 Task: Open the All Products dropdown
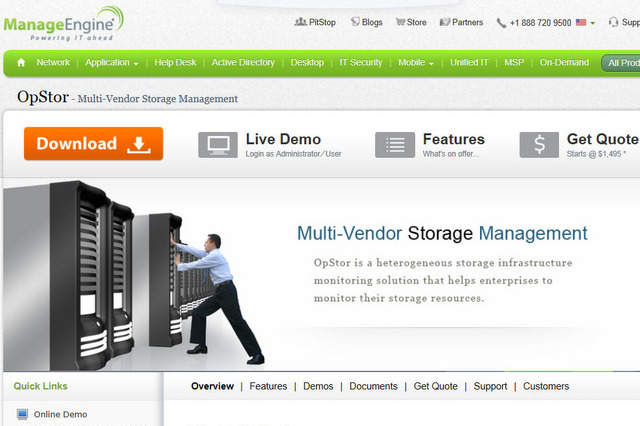621,63
